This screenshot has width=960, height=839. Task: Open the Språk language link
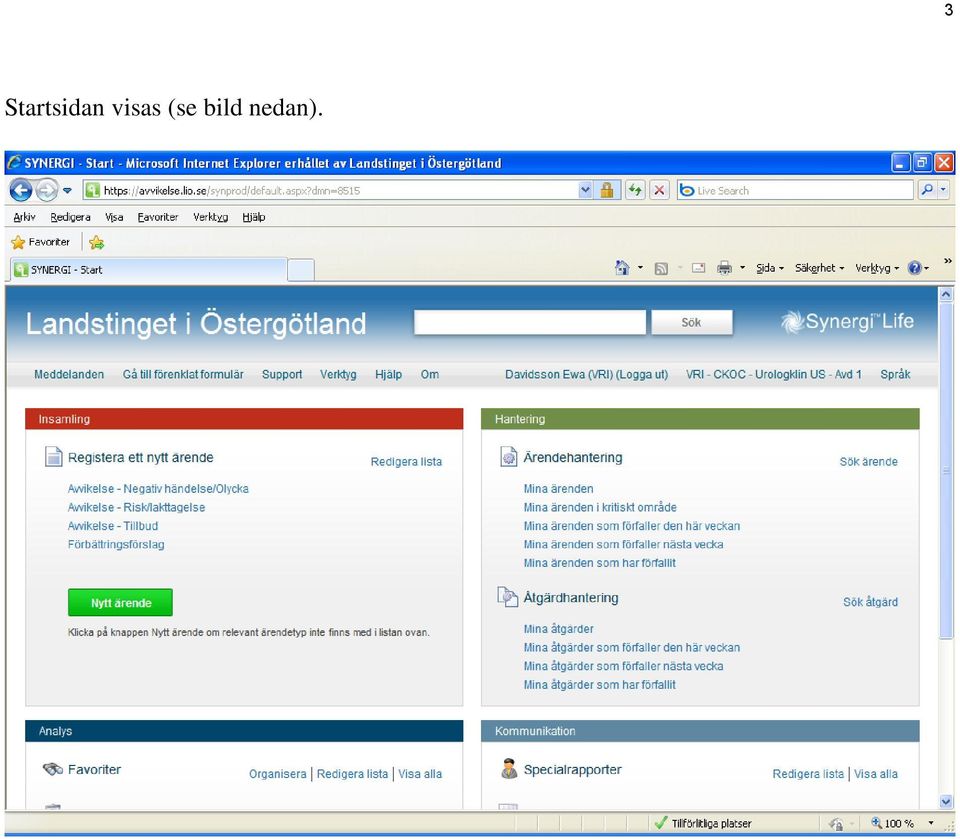(895, 374)
